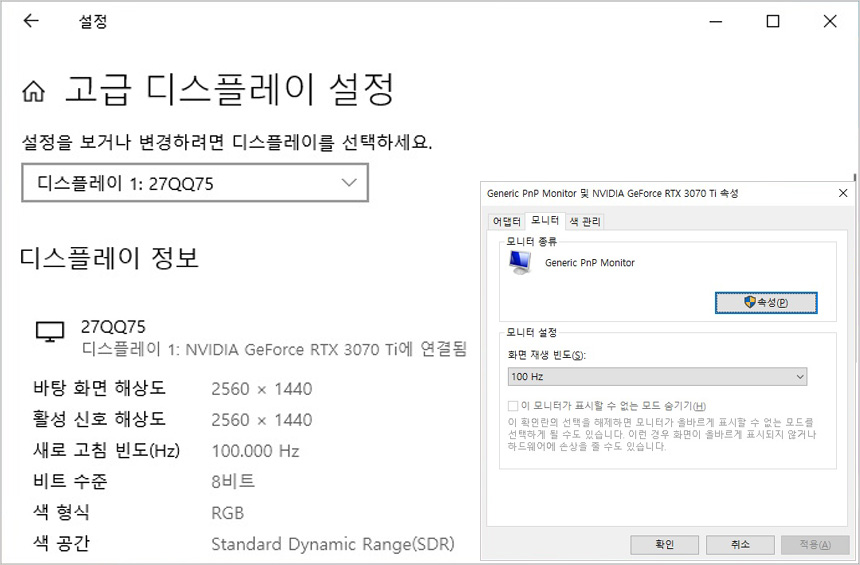
Task: Close the monitor properties dialog
Action: (843, 193)
